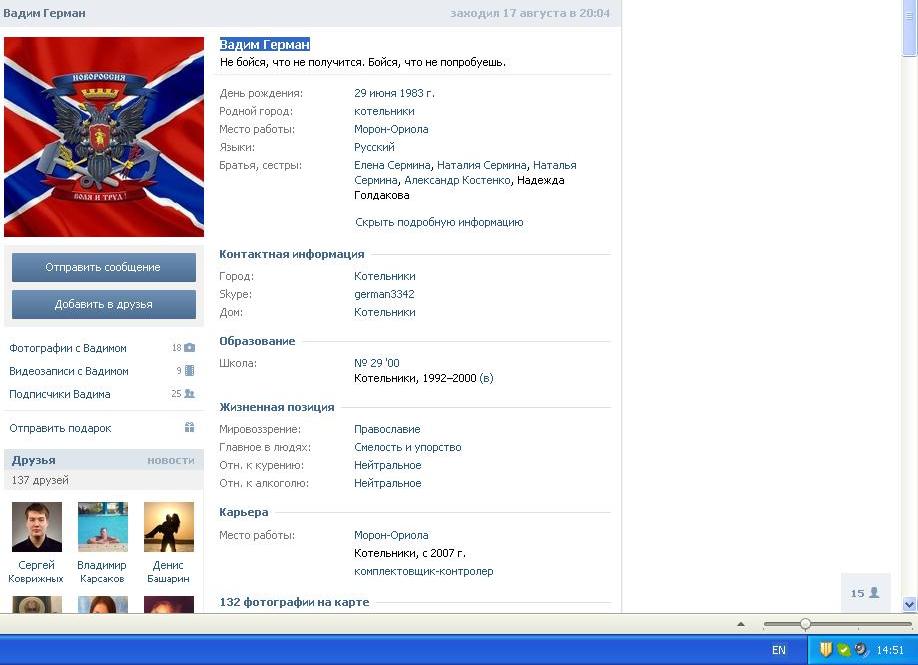Click the subscribers people icon beside 25
This screenshot has height=665, width=918.
190,393
